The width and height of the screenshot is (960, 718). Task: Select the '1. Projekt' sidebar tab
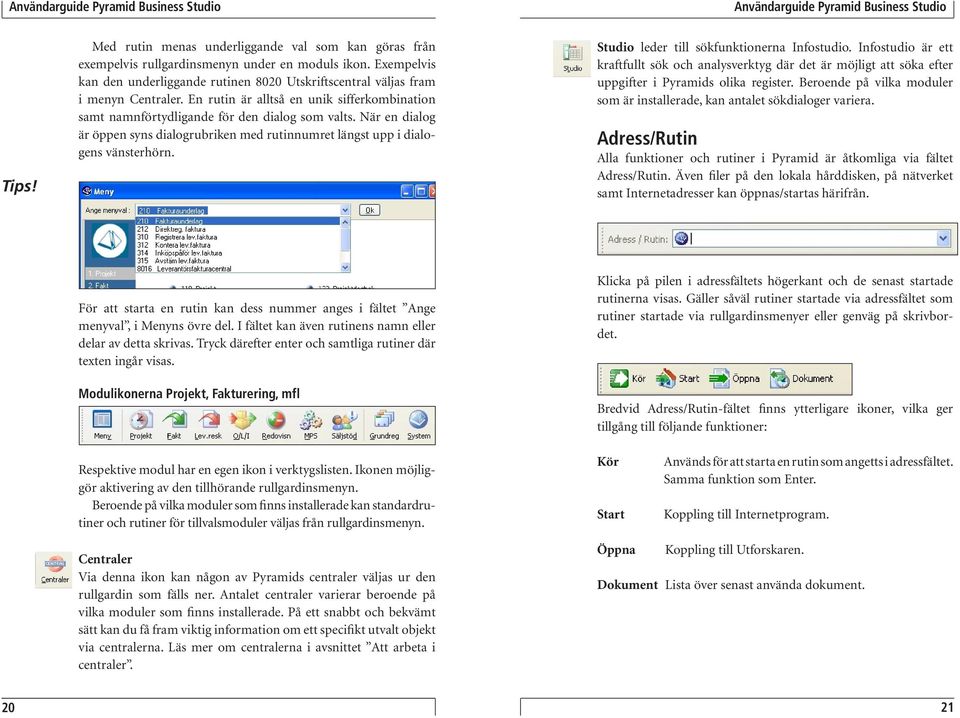tap(108, 274)
